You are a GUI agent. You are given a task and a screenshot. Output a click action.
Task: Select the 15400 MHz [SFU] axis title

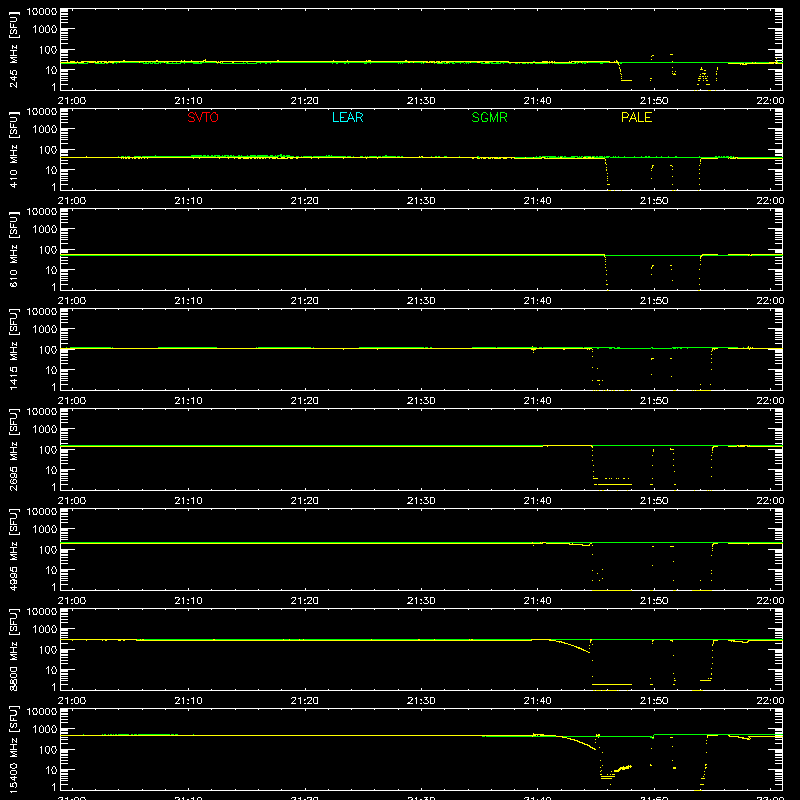14,749
